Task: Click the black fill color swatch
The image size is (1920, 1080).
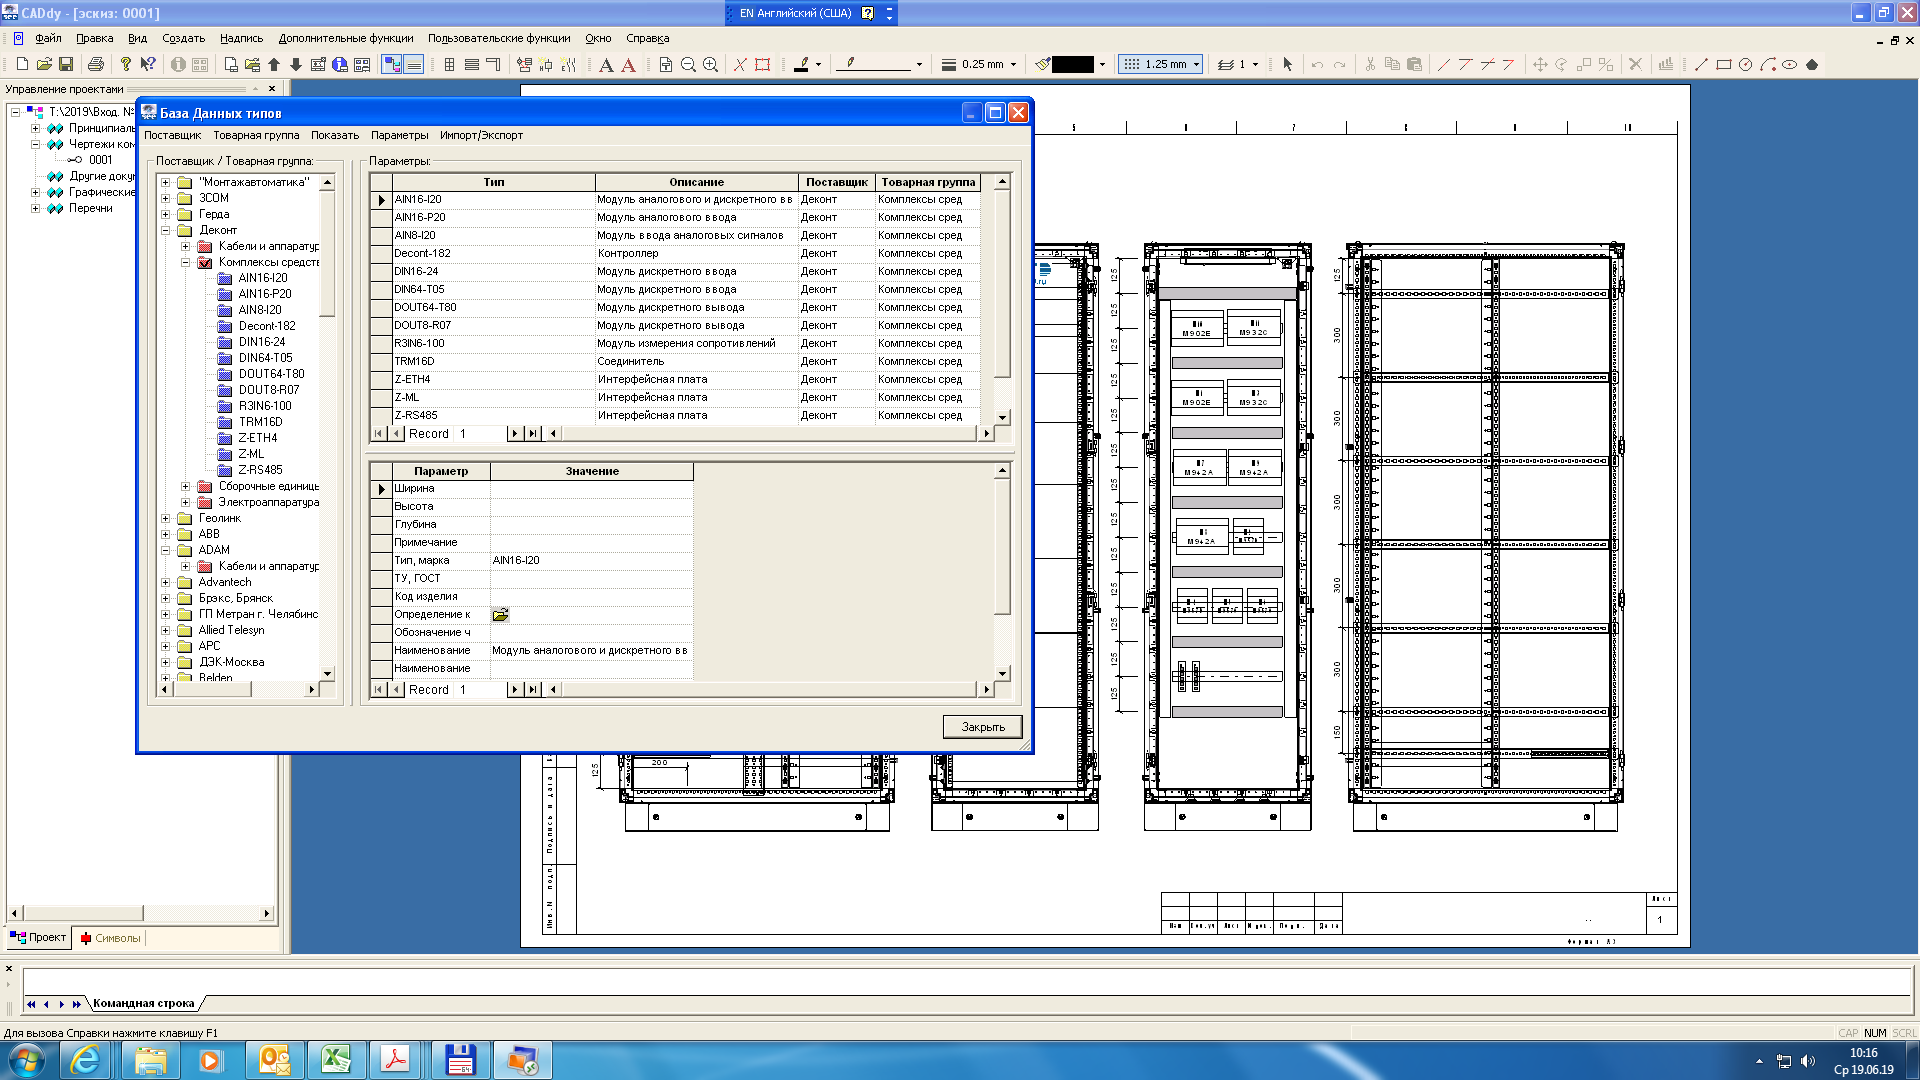Action: point(1073,64)
